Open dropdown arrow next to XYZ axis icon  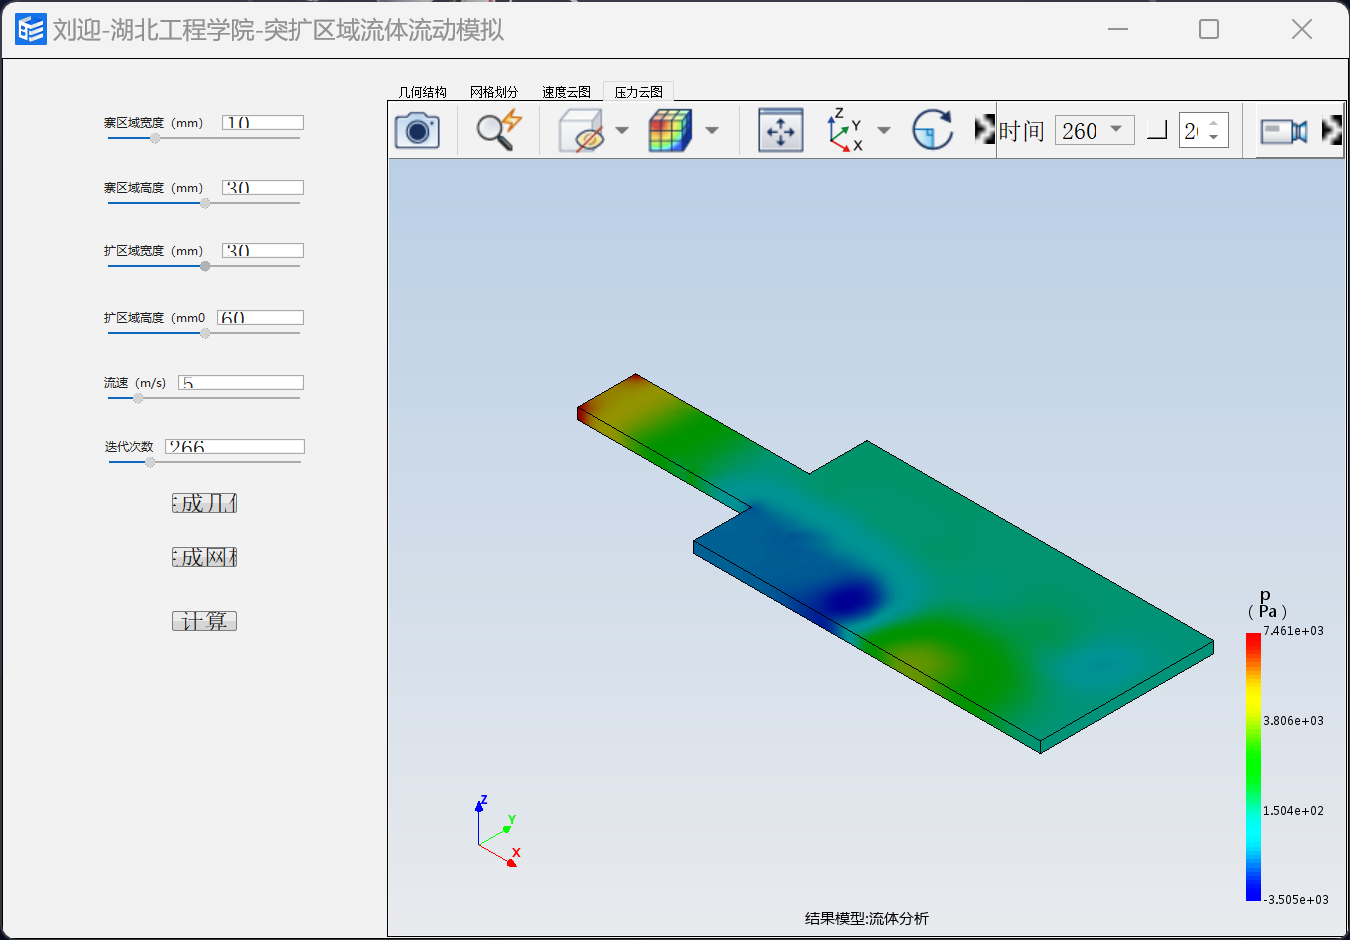(x=884, y=130)
